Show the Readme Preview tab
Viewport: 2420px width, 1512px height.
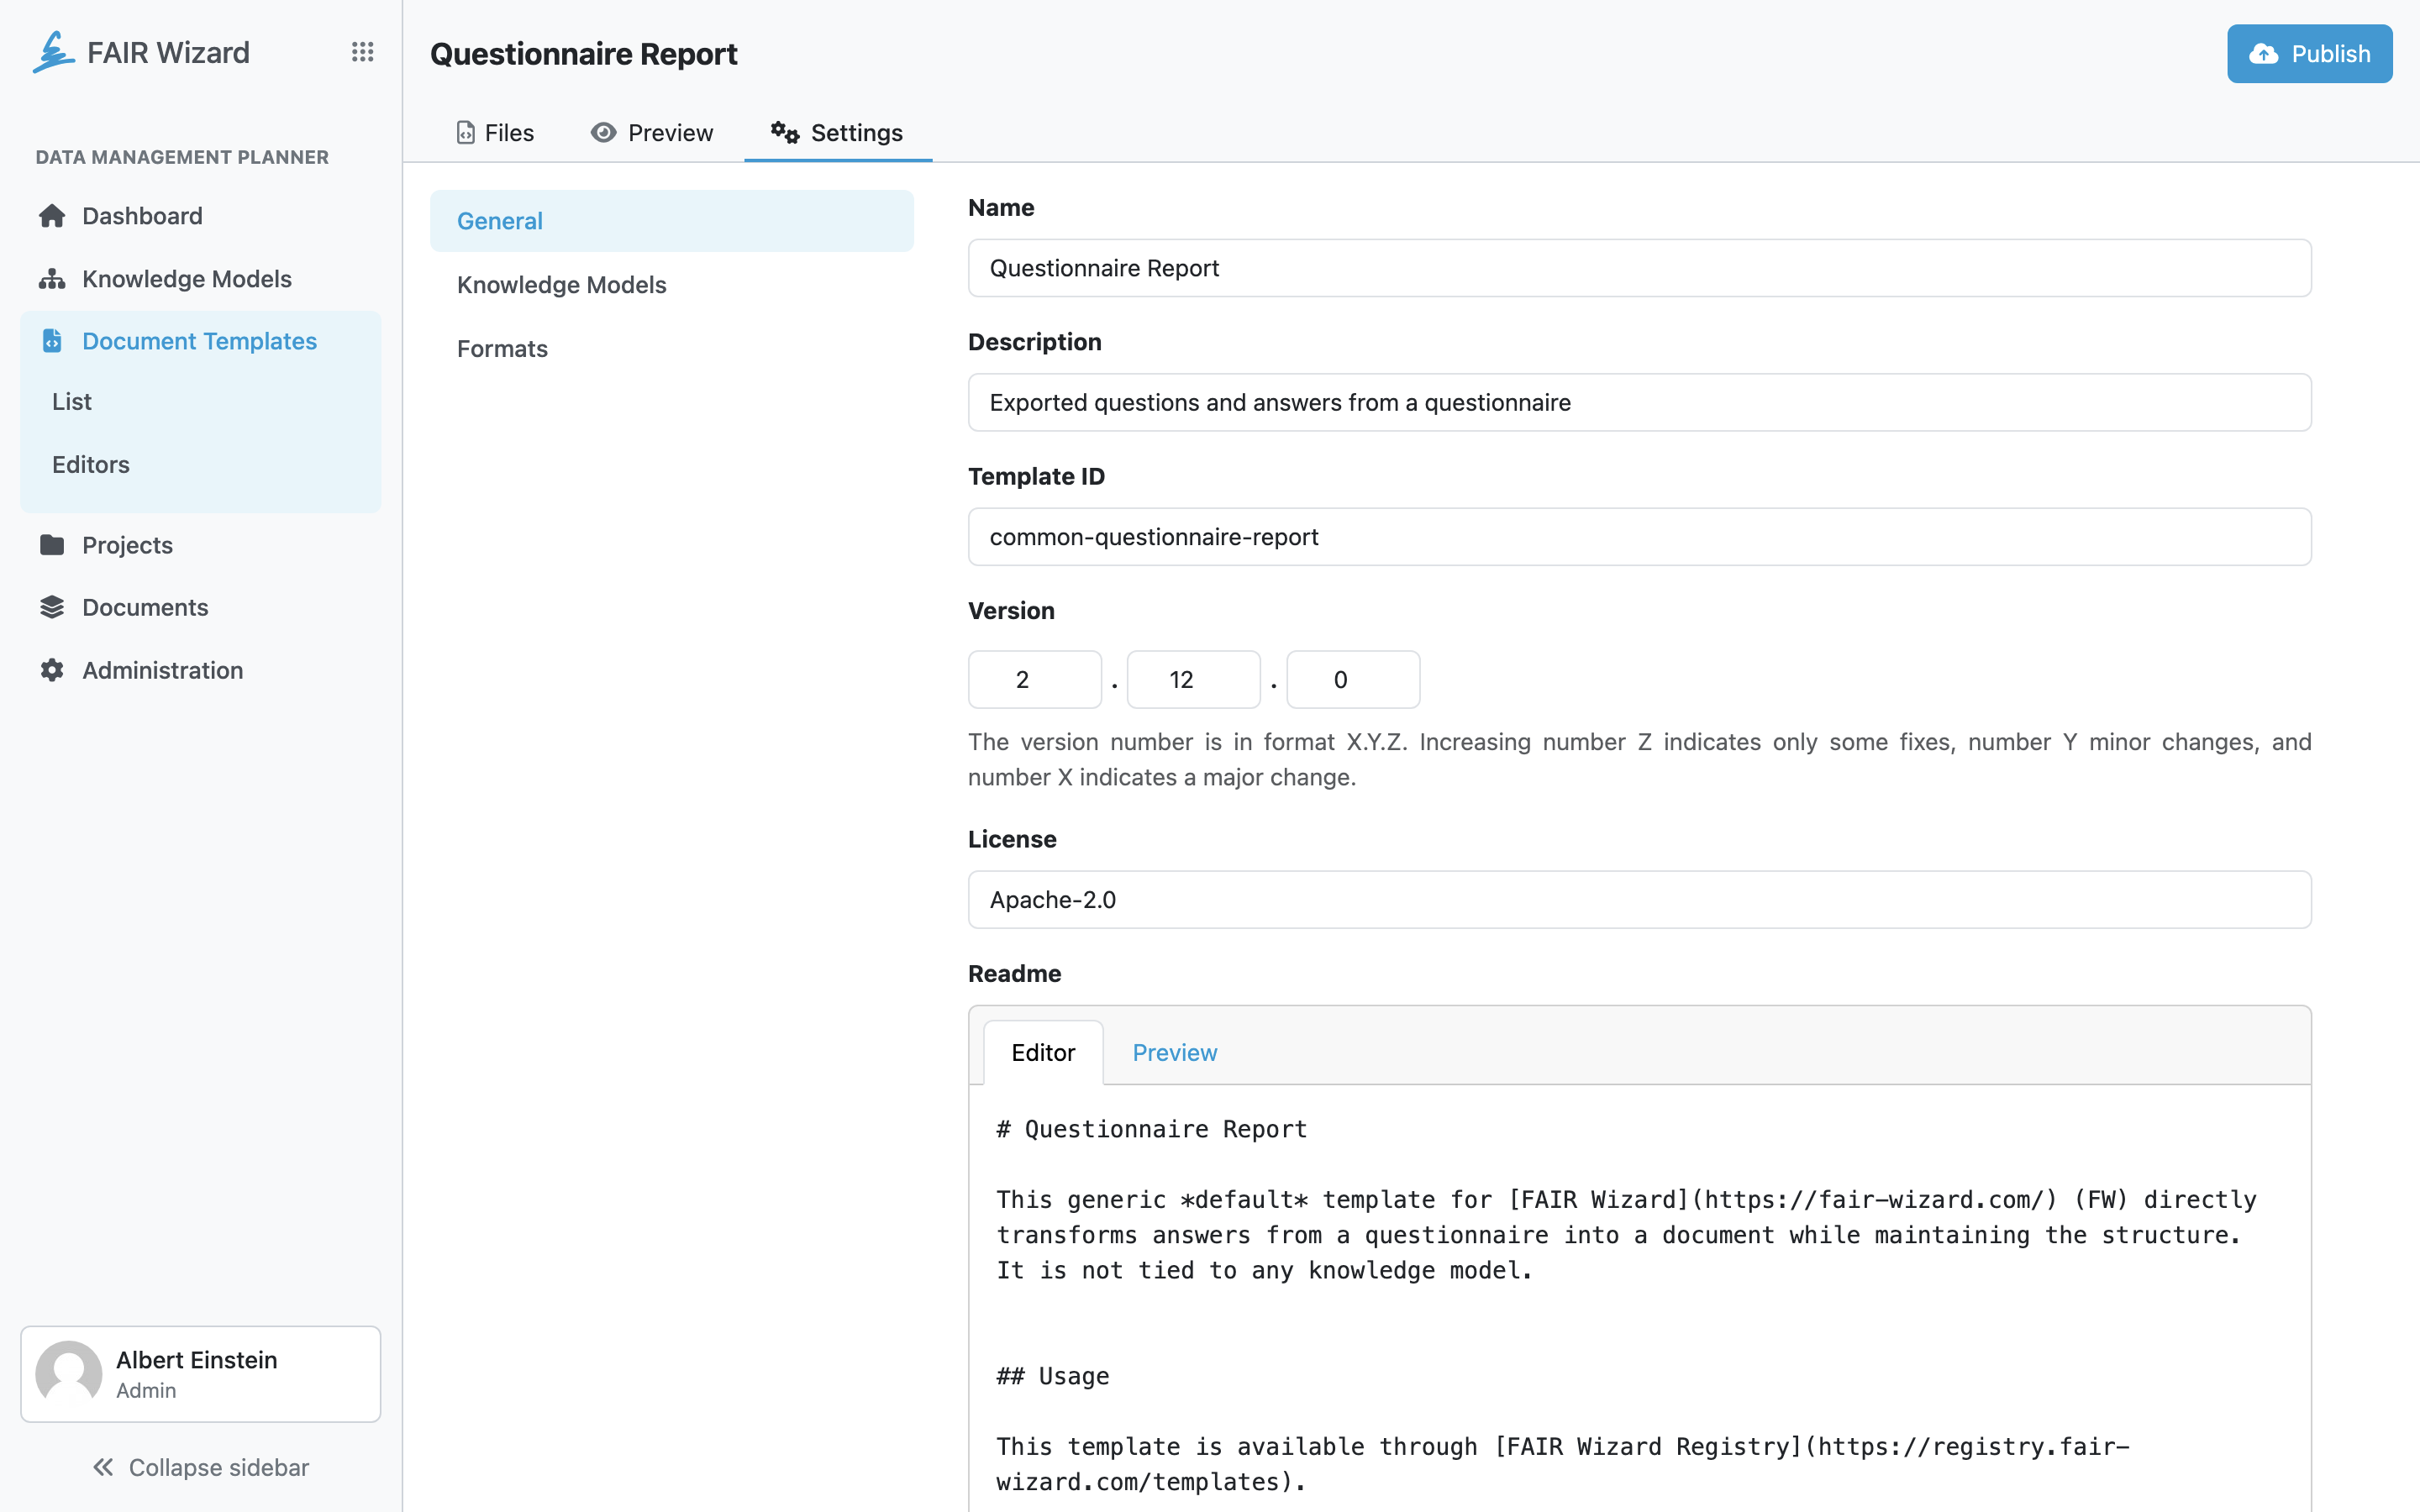click(x=1174, y=1052)
